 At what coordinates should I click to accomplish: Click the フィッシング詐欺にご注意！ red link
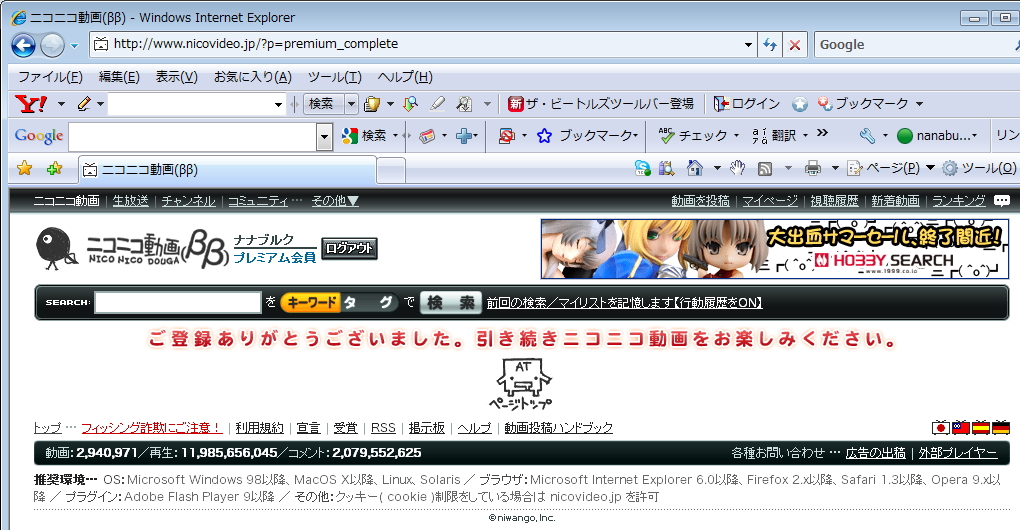tap(152, 428)
